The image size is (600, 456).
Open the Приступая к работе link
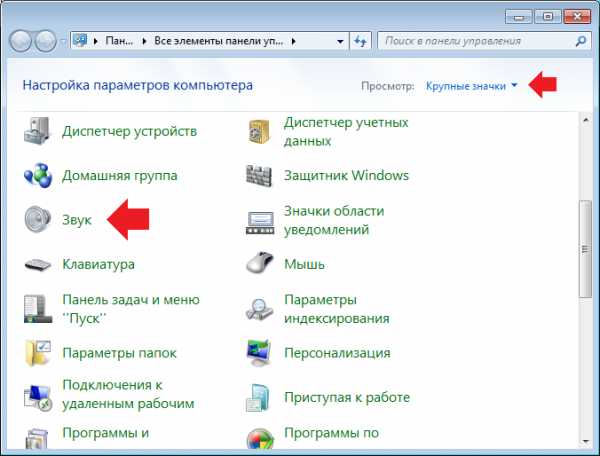(x=347, y=397)
